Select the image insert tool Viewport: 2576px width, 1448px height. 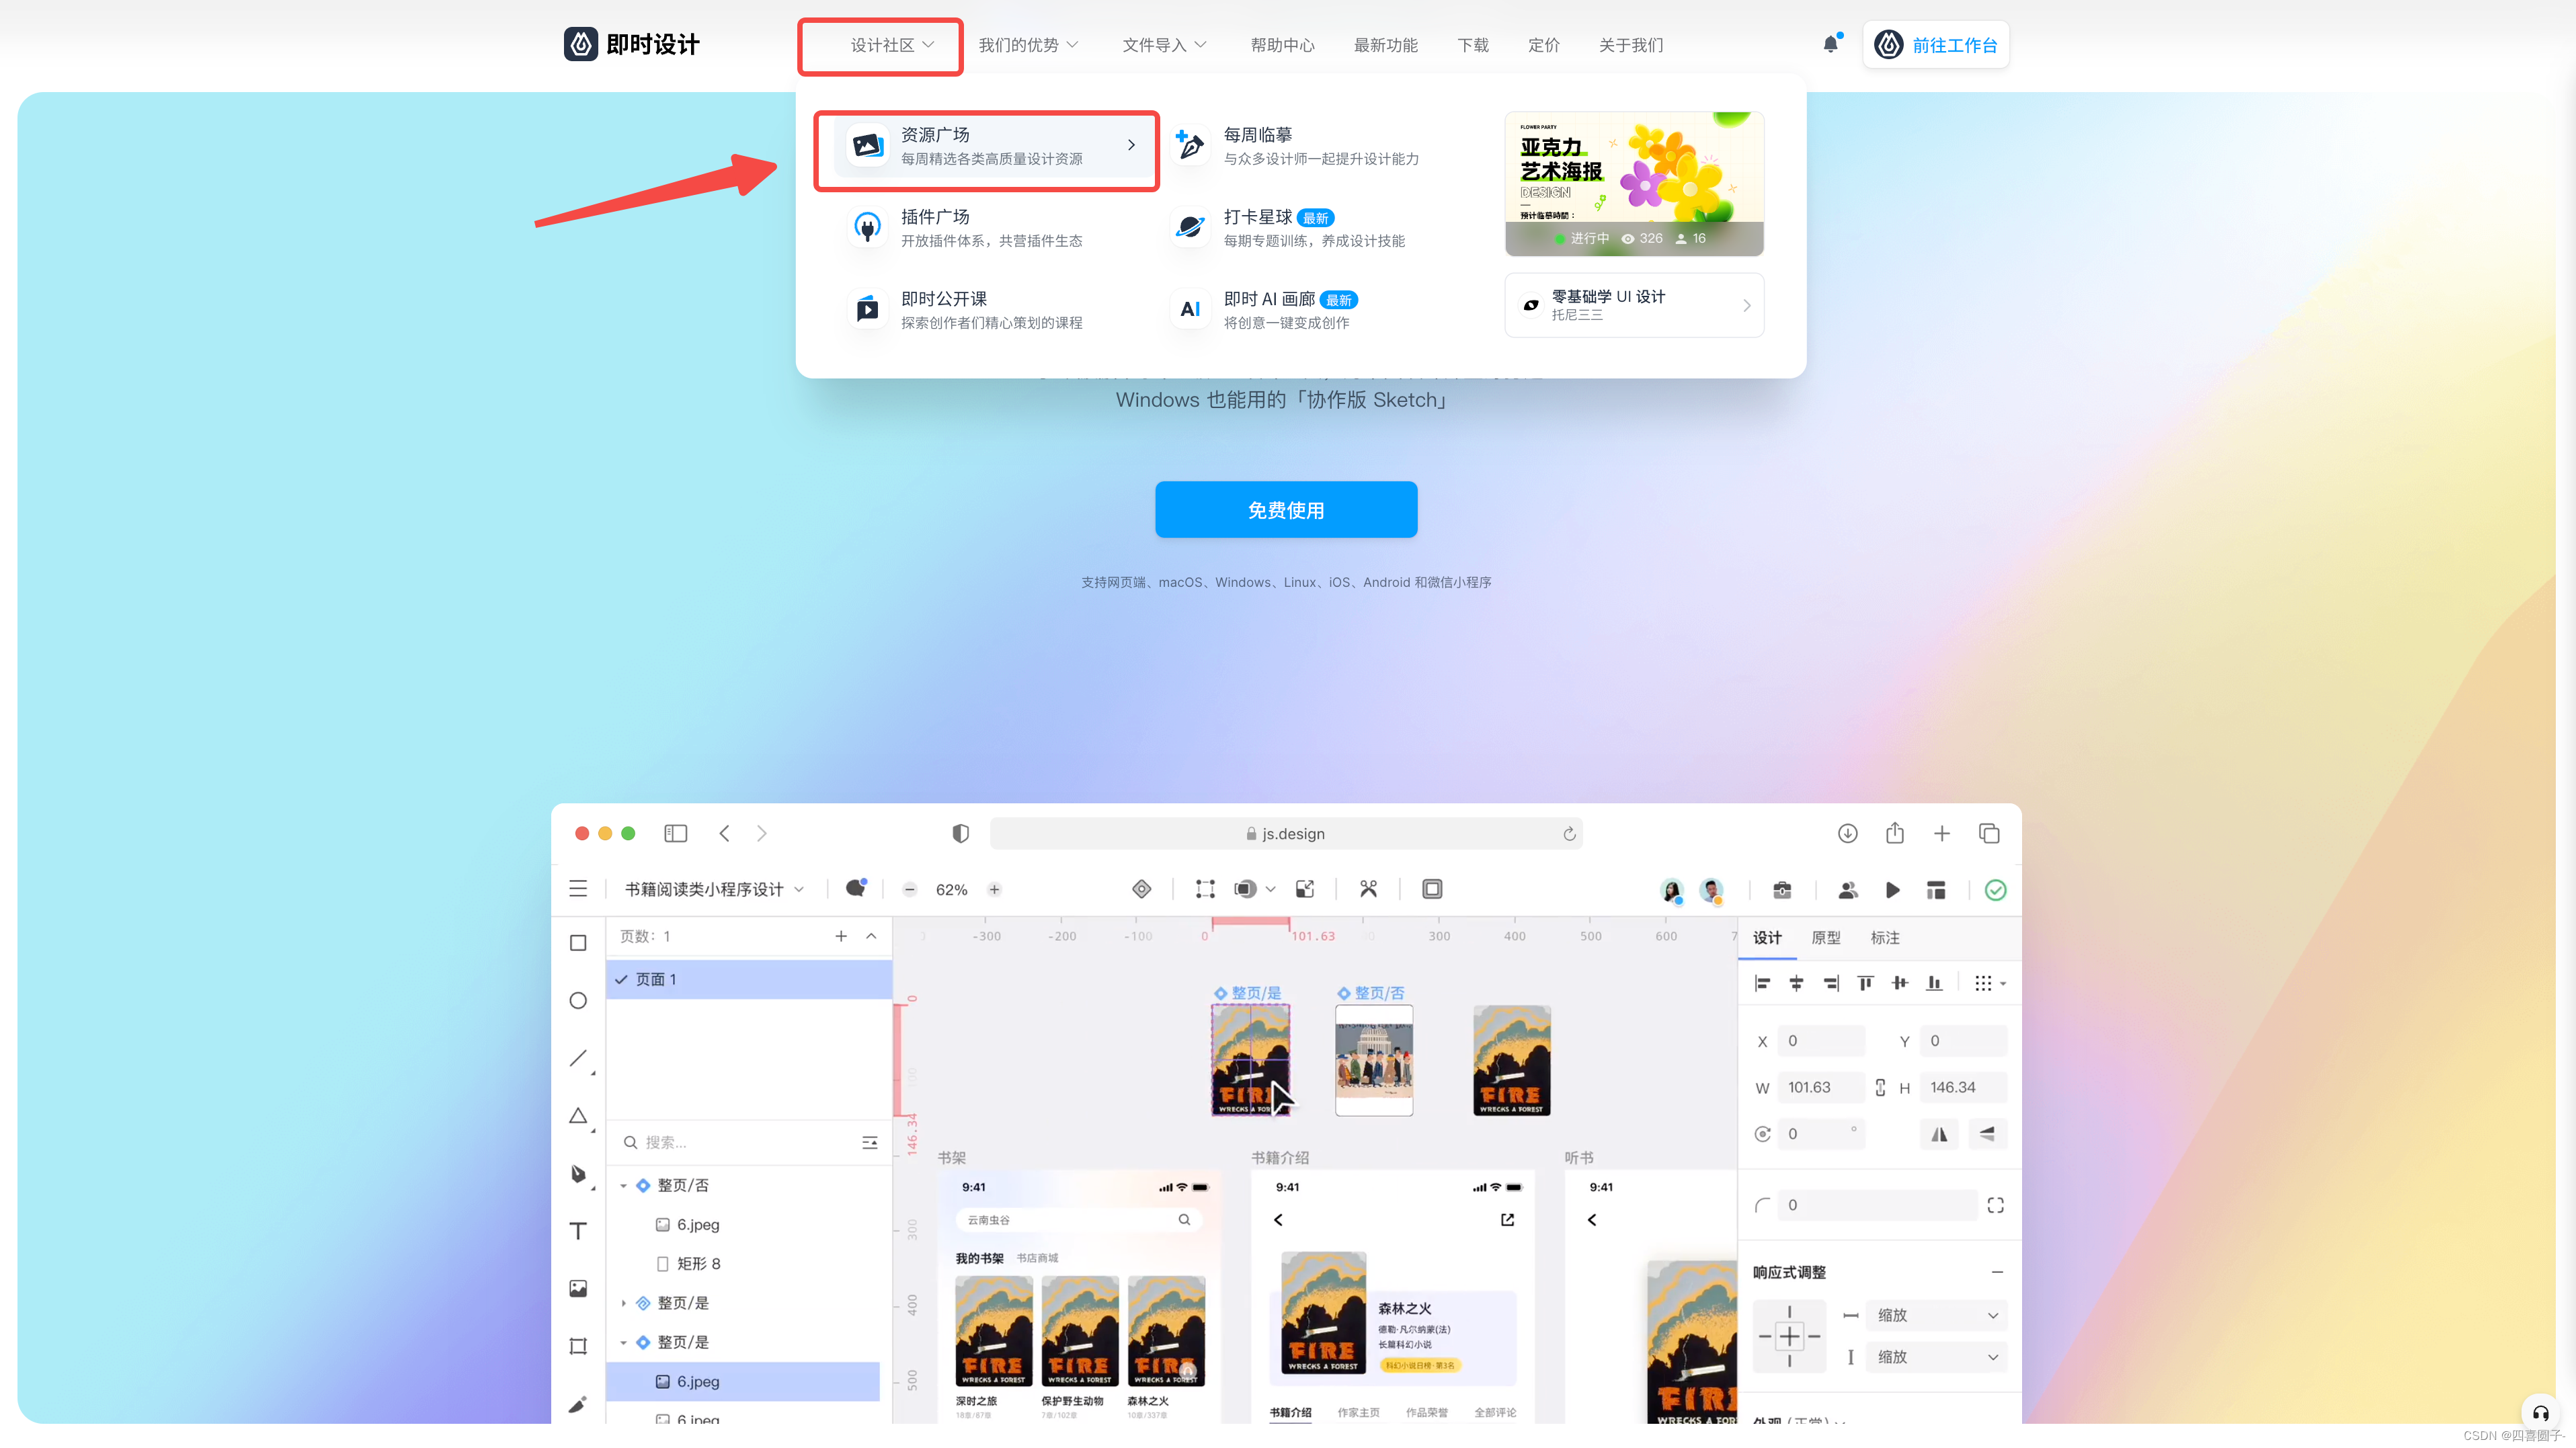click(x=578, y=1289)
